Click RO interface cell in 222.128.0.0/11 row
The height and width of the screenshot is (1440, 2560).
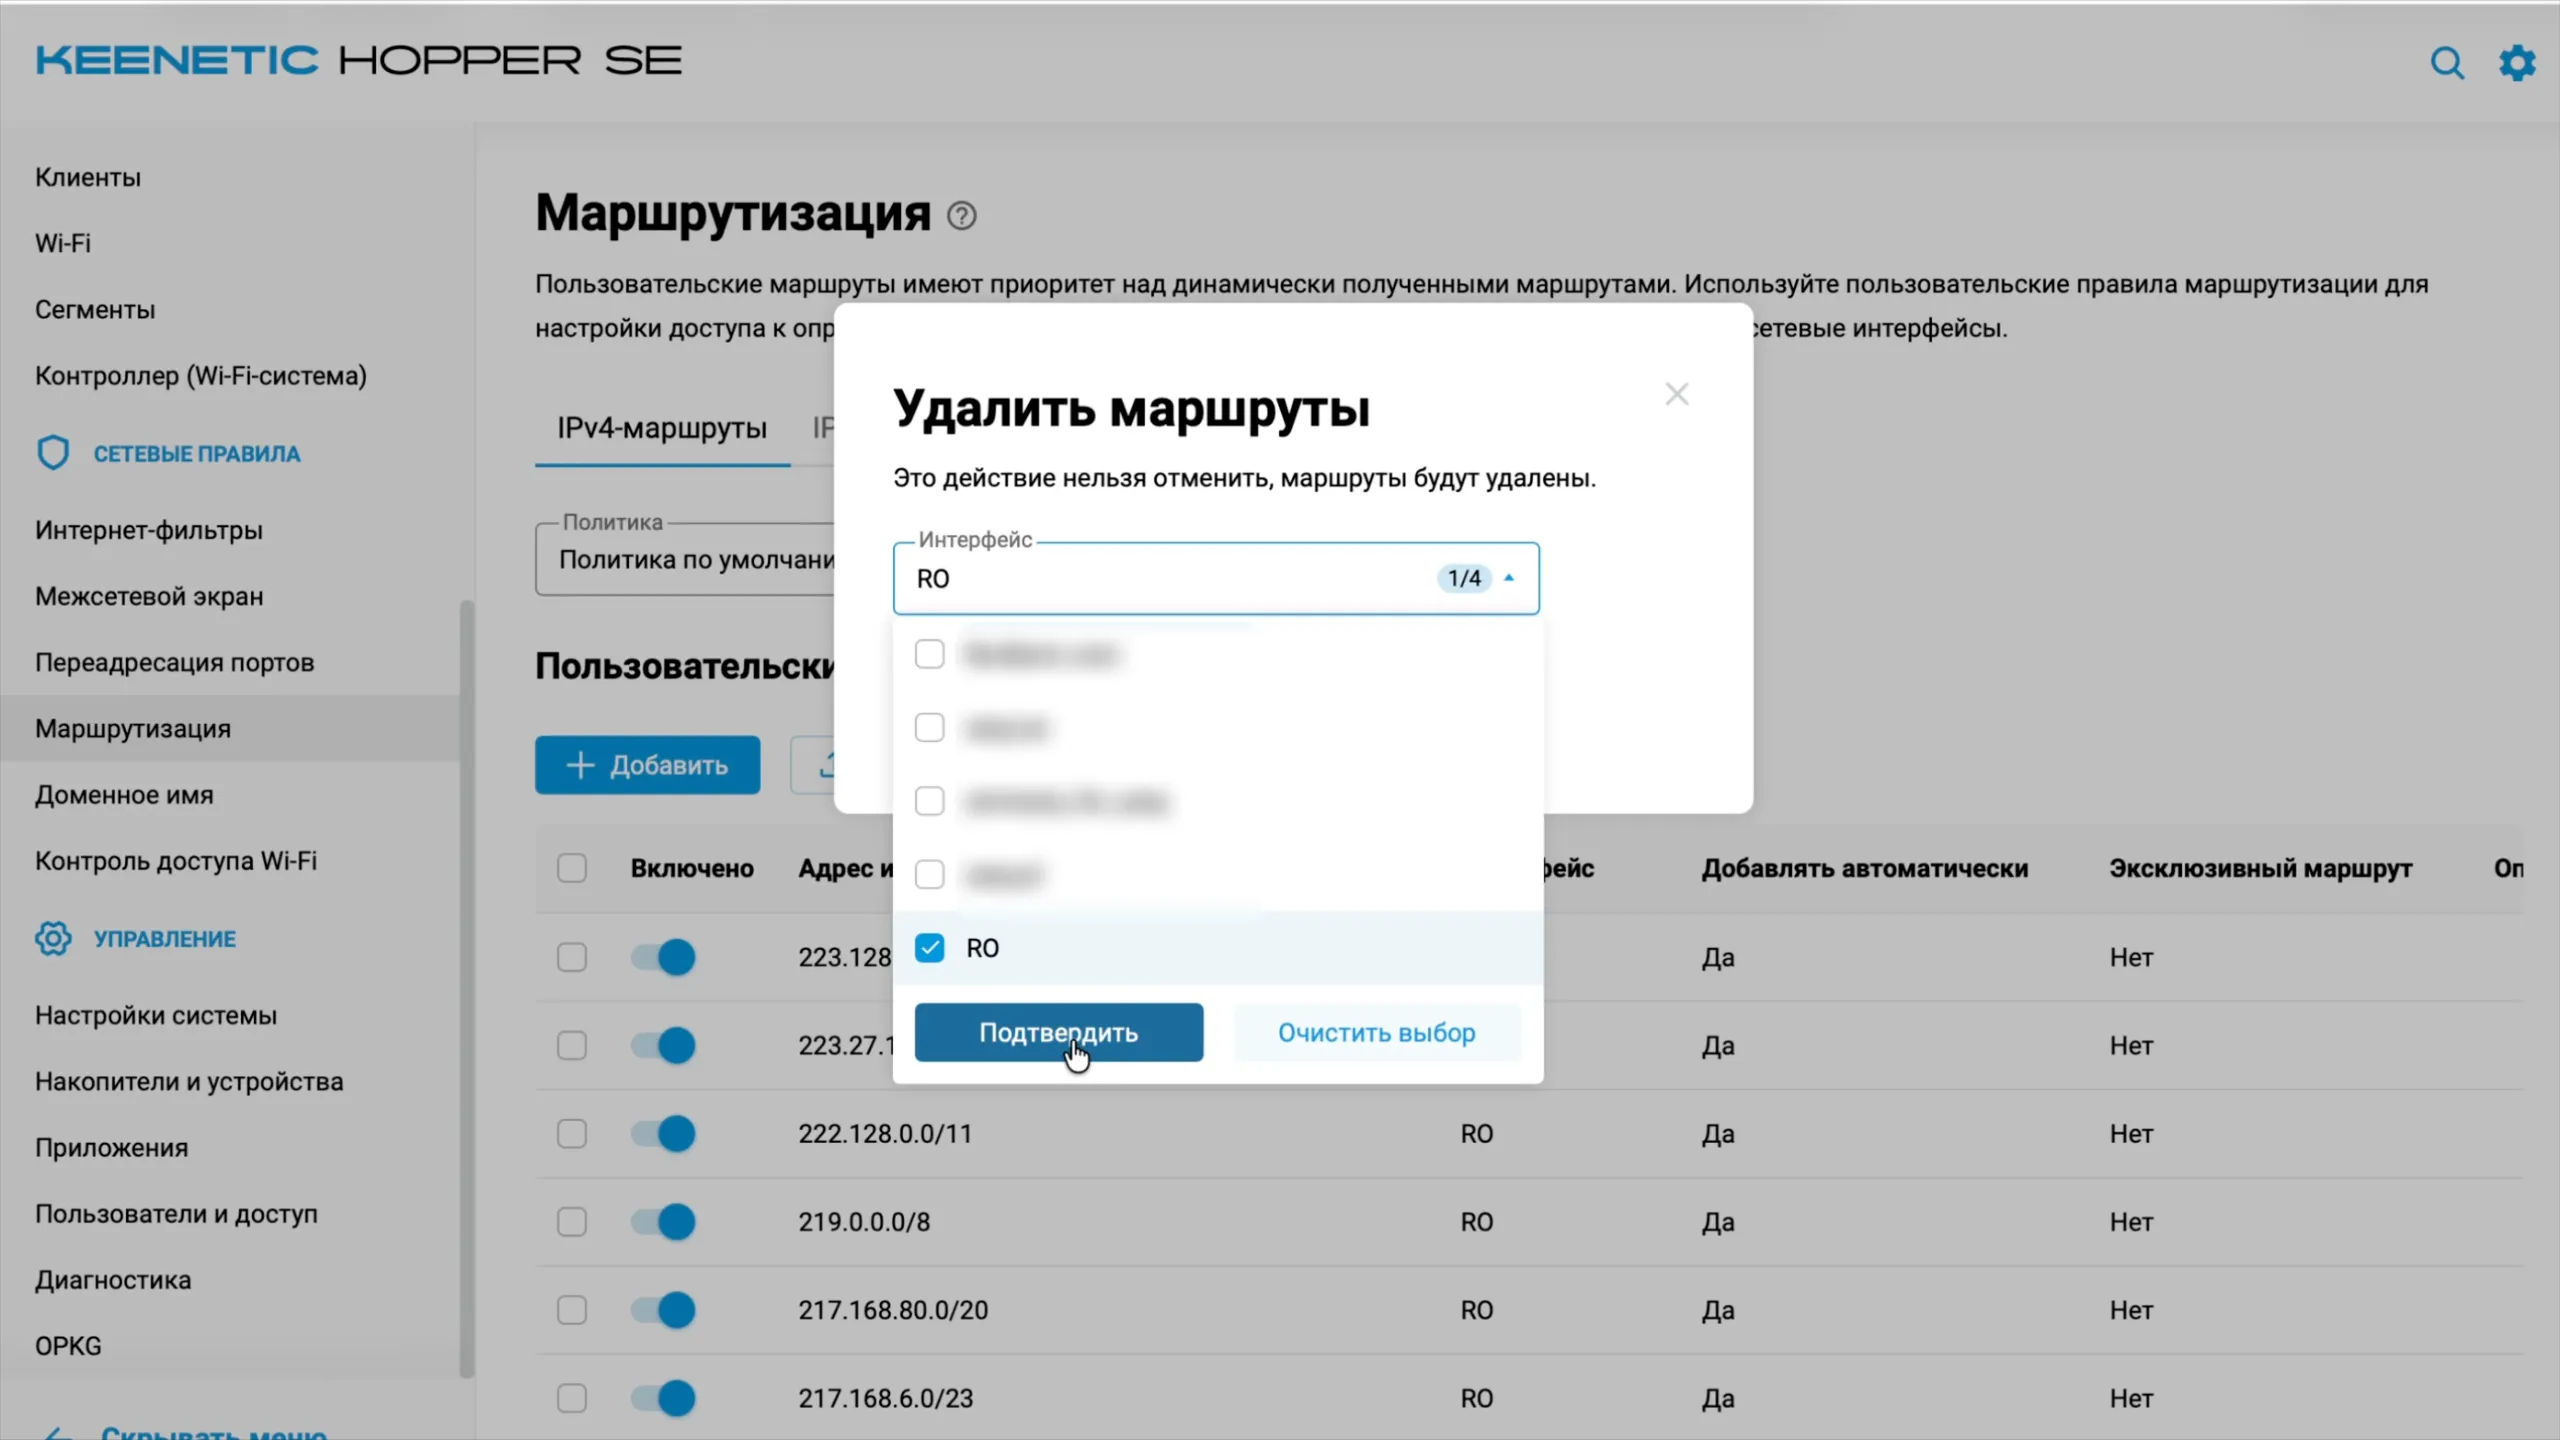pyautogui.click(x=1476, y=1134)
